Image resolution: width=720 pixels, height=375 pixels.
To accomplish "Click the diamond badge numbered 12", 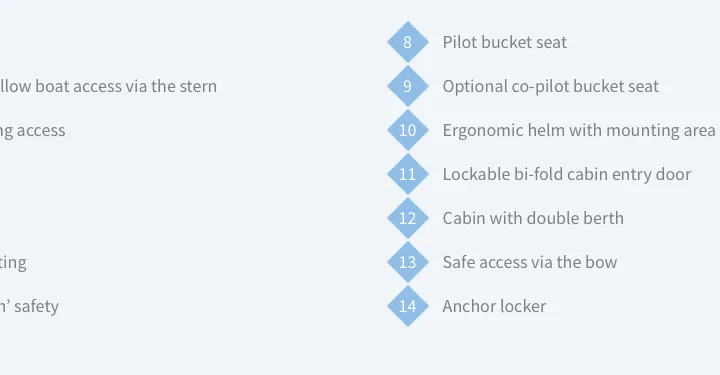I will [x=408, y=218].
